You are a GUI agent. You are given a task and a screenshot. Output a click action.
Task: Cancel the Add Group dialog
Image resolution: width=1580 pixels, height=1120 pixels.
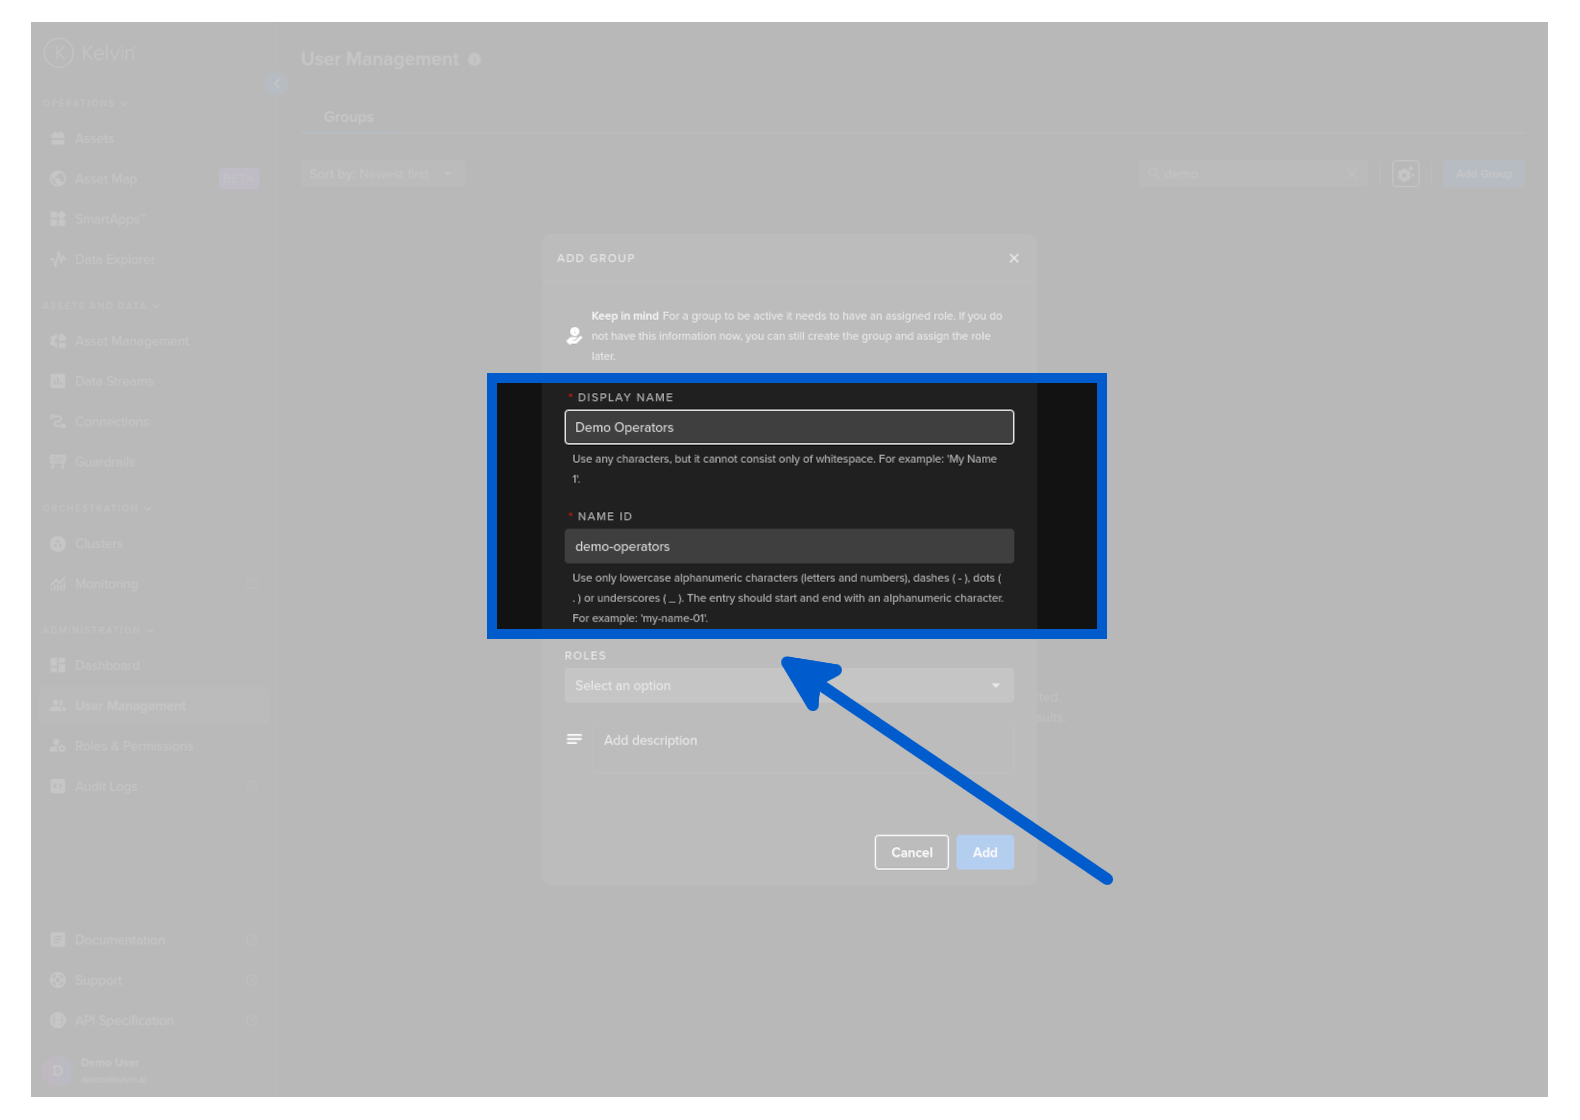911,852
